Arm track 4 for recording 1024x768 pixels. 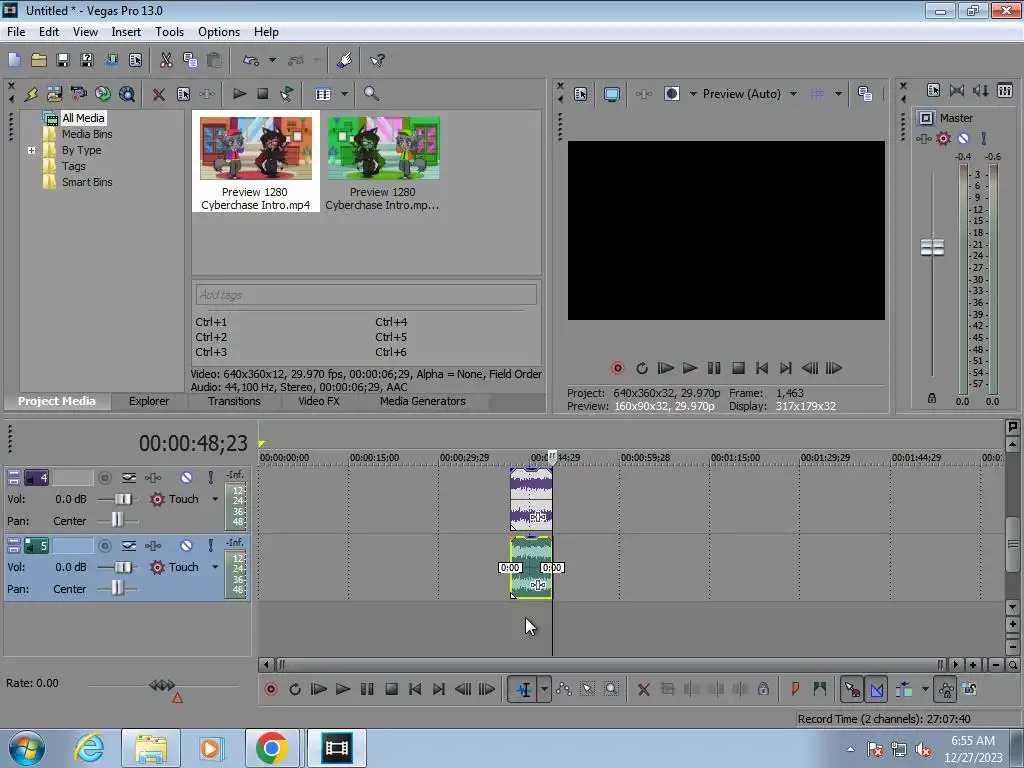(x=104, y=478)
